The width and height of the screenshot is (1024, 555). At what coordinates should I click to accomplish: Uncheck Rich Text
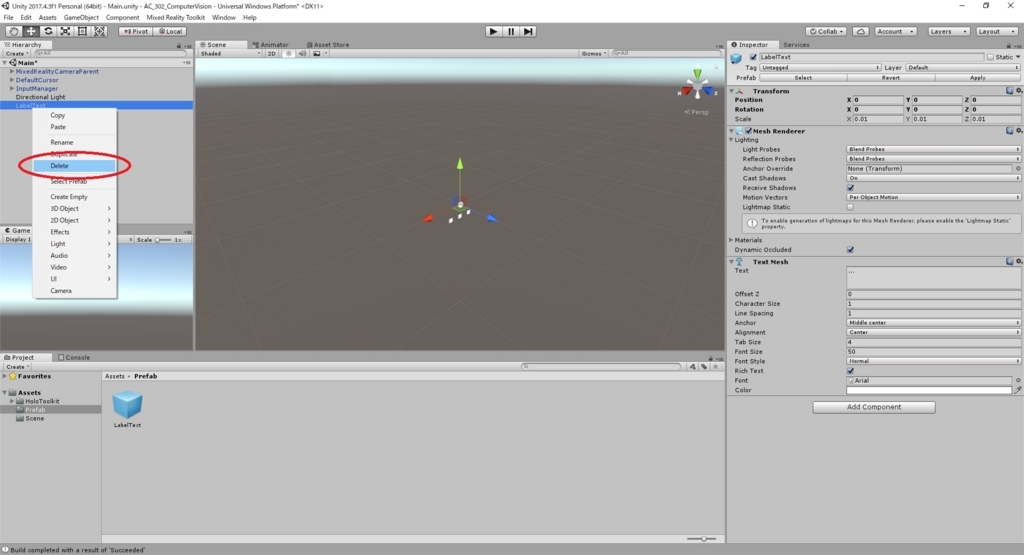(850, 371)
